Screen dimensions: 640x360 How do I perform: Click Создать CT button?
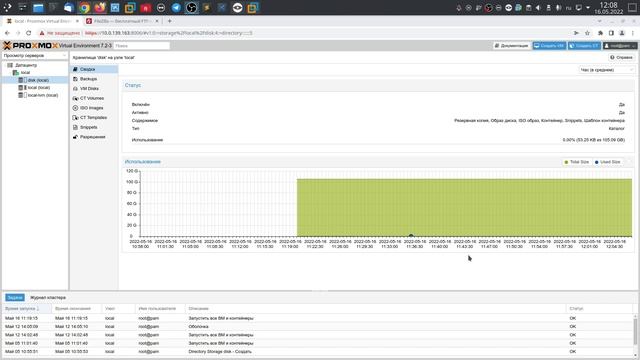point(584,46)
